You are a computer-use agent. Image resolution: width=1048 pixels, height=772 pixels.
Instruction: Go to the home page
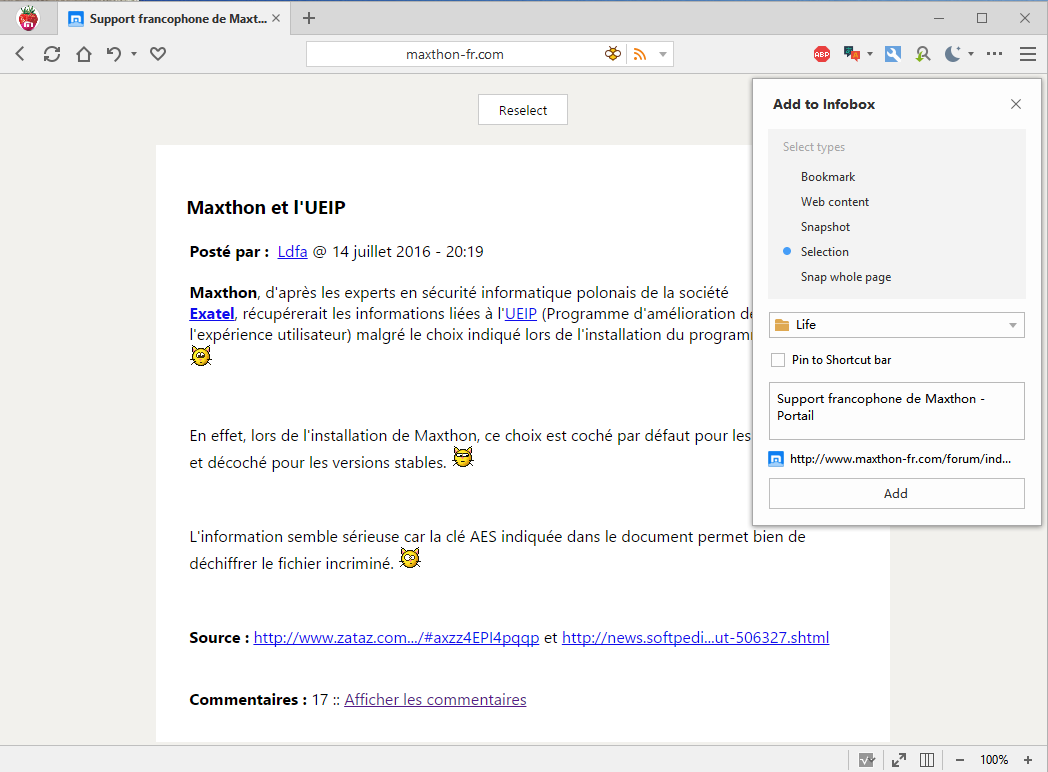(84, 54)
